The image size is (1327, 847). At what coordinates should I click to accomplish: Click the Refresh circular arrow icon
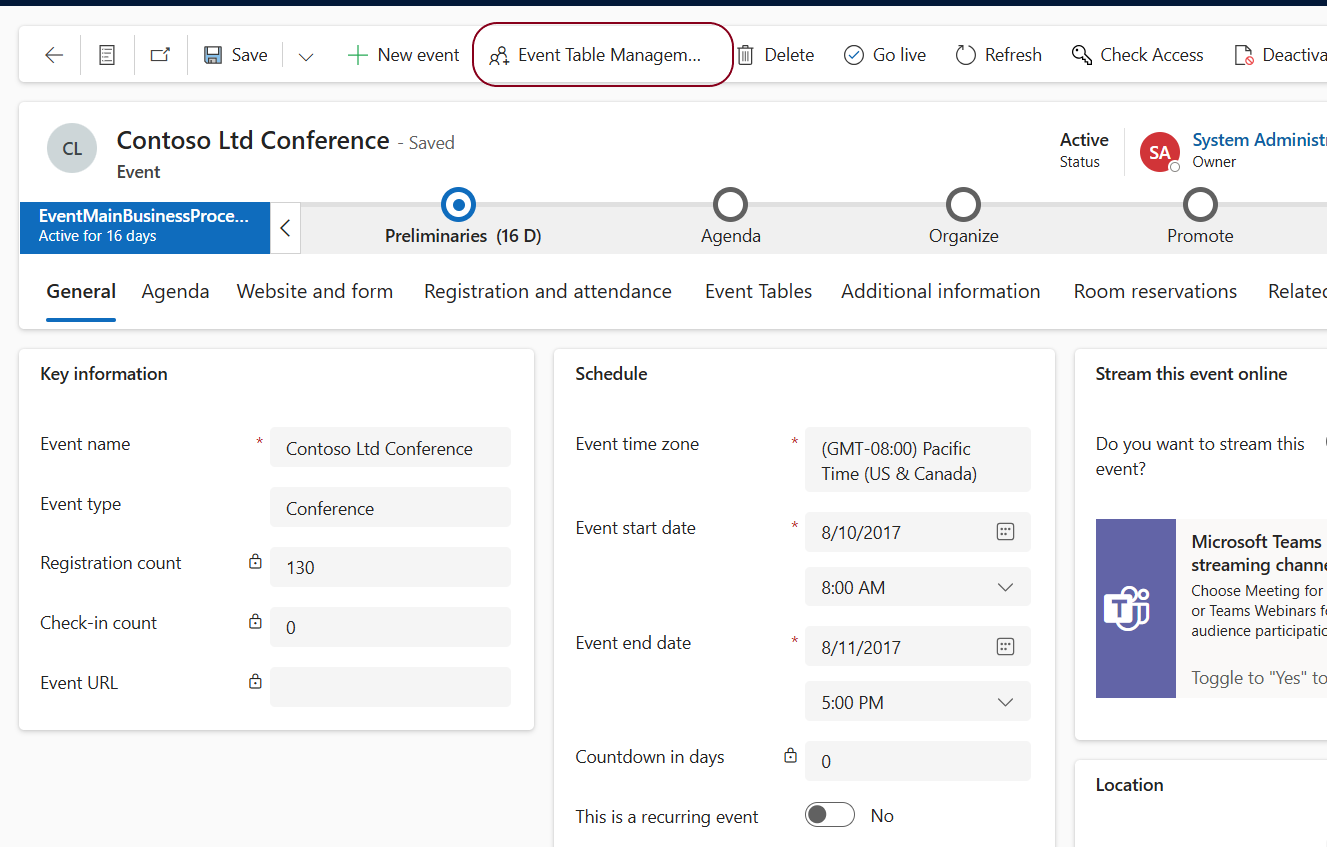click(x=965, y=55)
